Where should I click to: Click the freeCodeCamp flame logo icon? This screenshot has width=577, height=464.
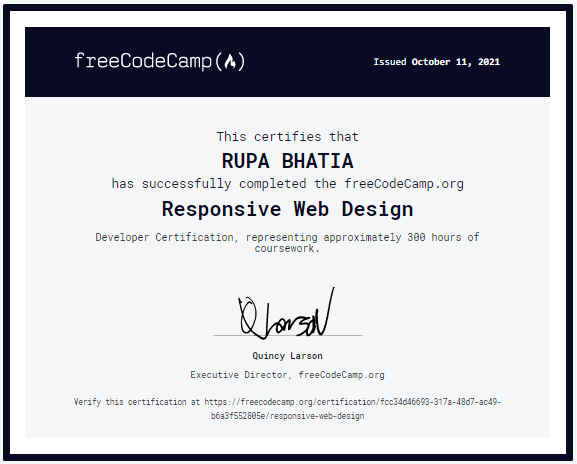click(x=230, y=61)
